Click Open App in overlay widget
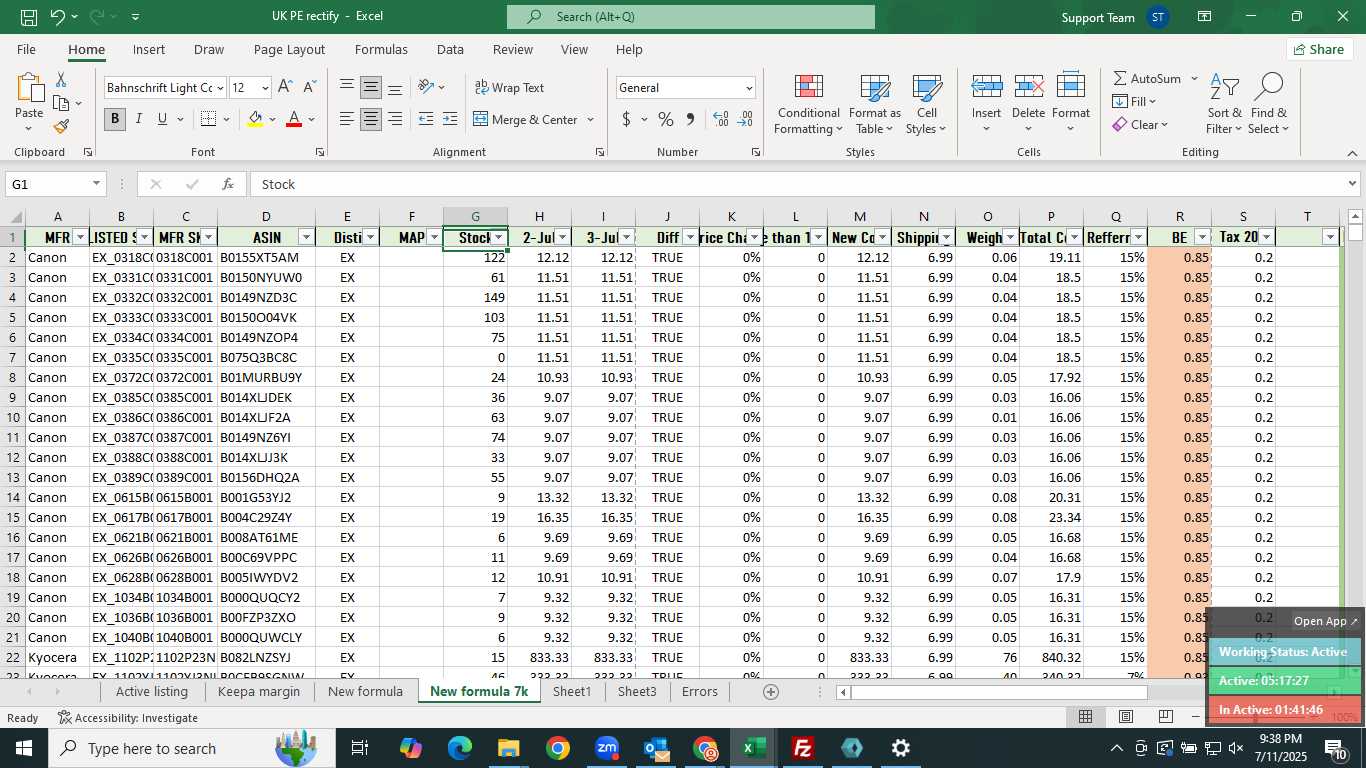The width and height of the screenshot is (1366, 768). (1326, 621)
